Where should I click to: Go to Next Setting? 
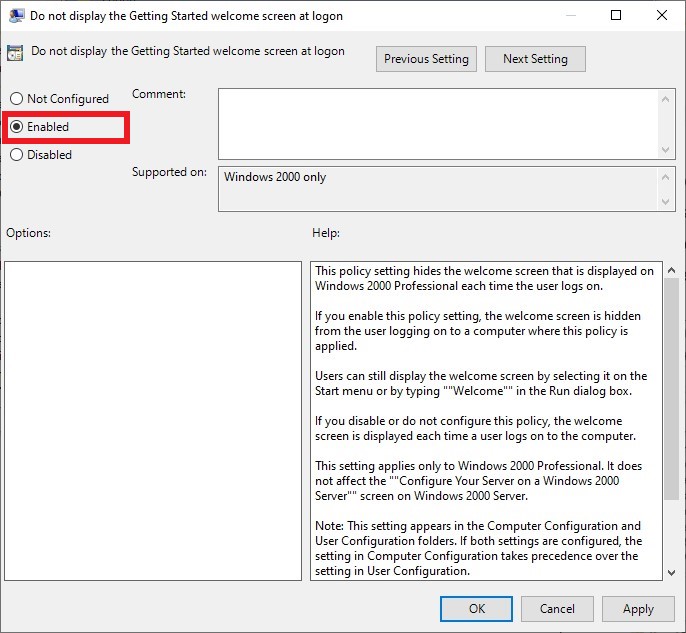[x=535, y=59]
